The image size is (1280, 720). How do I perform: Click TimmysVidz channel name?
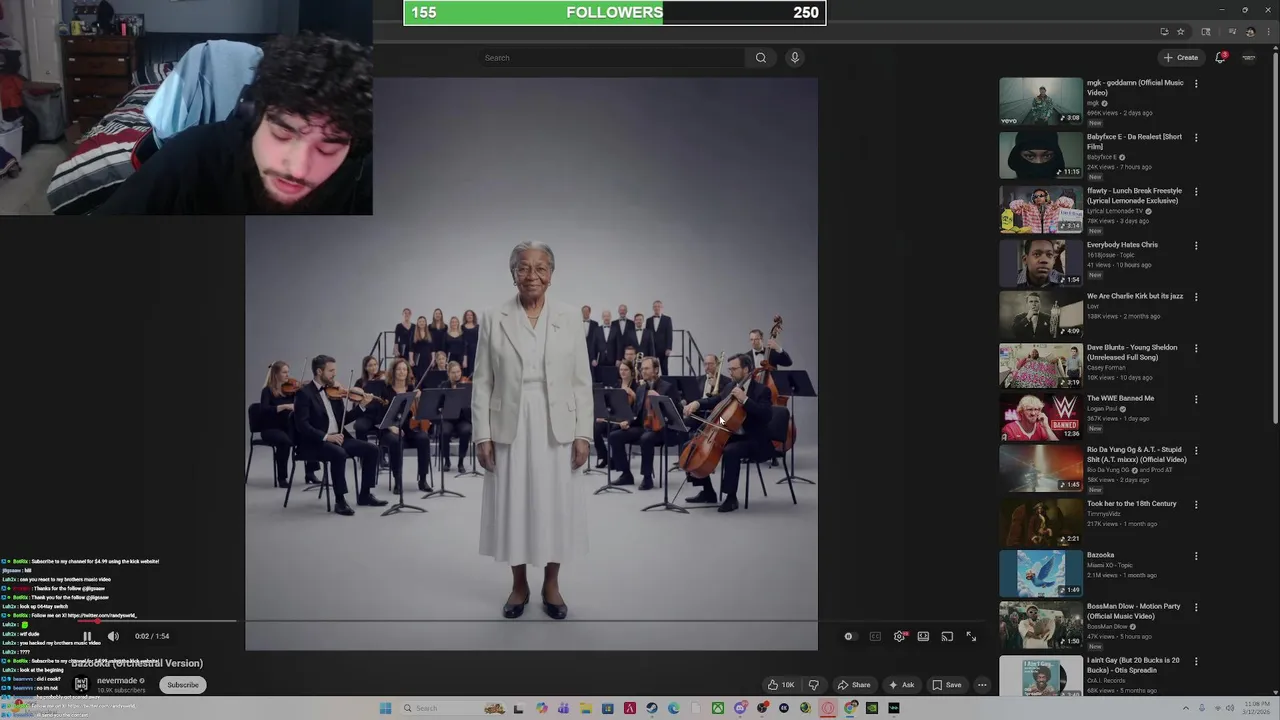(1105, 514)
